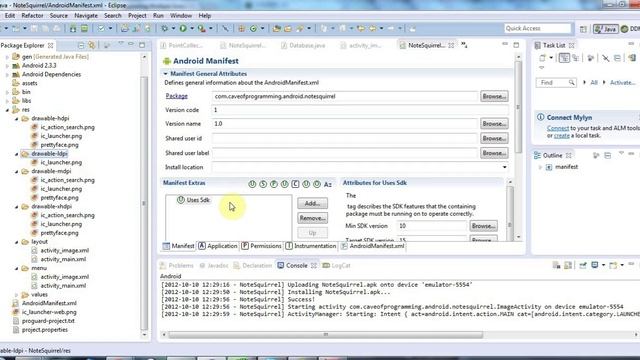This screenshot has height=360, width=640.
Task: Click the Open Type toolbar icon
Action: [277, 29]
